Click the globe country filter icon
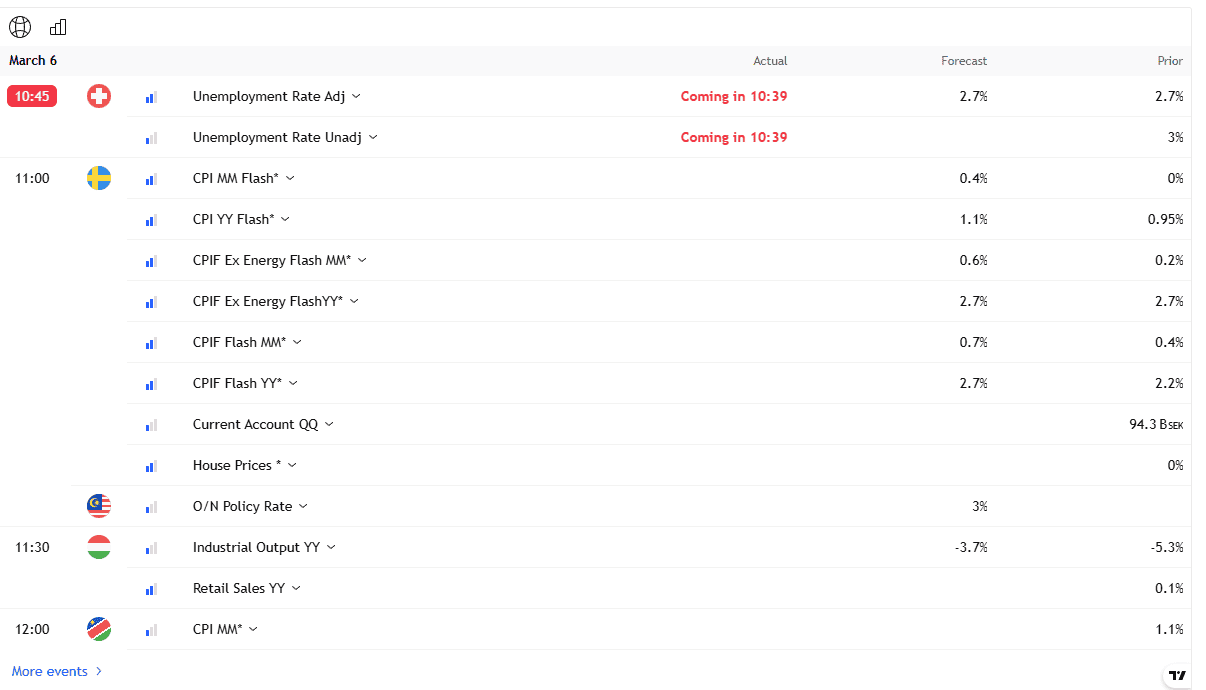Image resolution: width=1206 pixels, height=690 pixels. pyautogui.click(x=20, y=27)
